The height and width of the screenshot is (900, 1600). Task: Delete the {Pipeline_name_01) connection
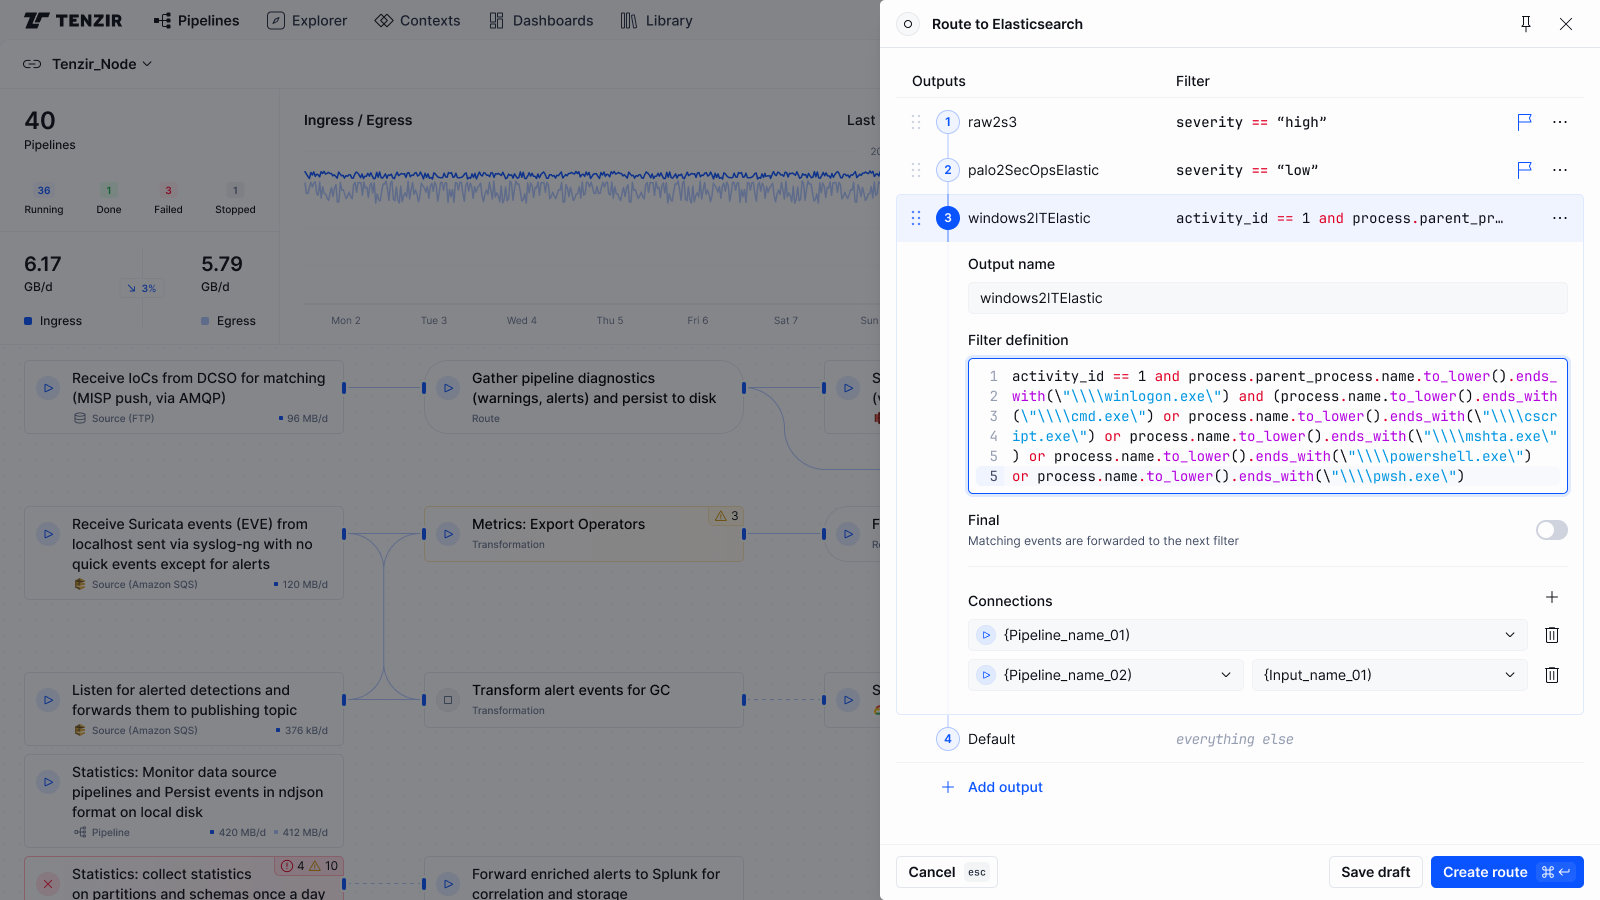[1551, 635]
